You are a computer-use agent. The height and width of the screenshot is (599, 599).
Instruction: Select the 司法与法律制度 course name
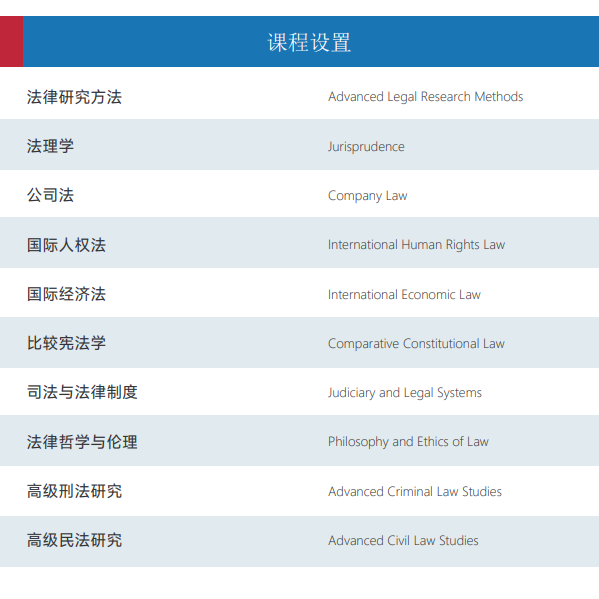pyautogui.click(x=82, y=392)
